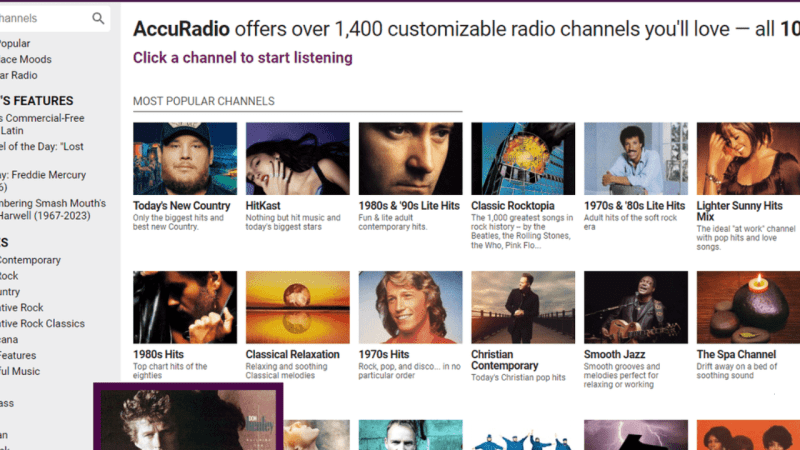This screenshot has height=450, width=800.
Task: Select the 'tive Rock Classics' genre link
Action: point(42,323)
